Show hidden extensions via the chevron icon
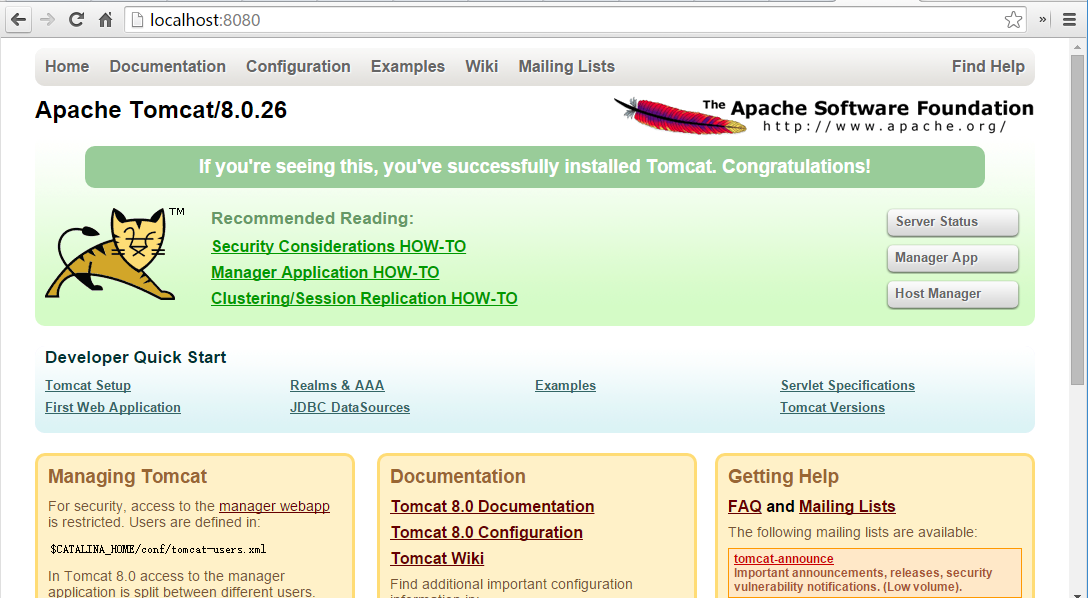This screenshot has height=598, width=1088. 1042,20
